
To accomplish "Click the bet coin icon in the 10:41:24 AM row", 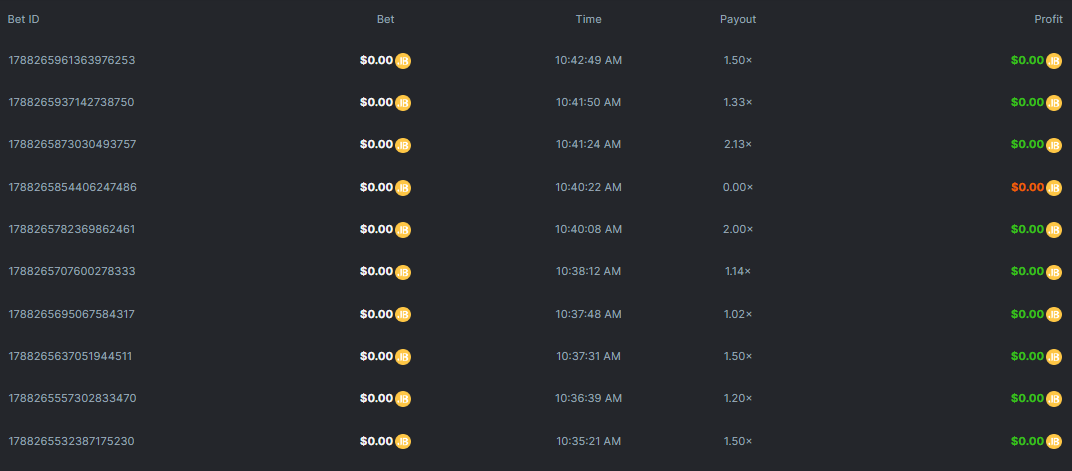I will (403, 145).
